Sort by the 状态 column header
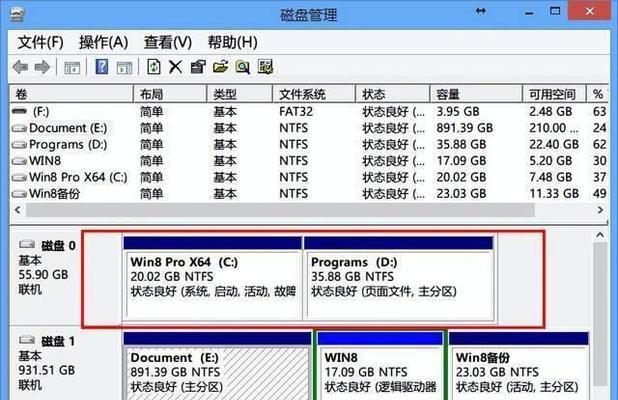The height and width of the screenshot is (400, 618). [x=393, y=94]
